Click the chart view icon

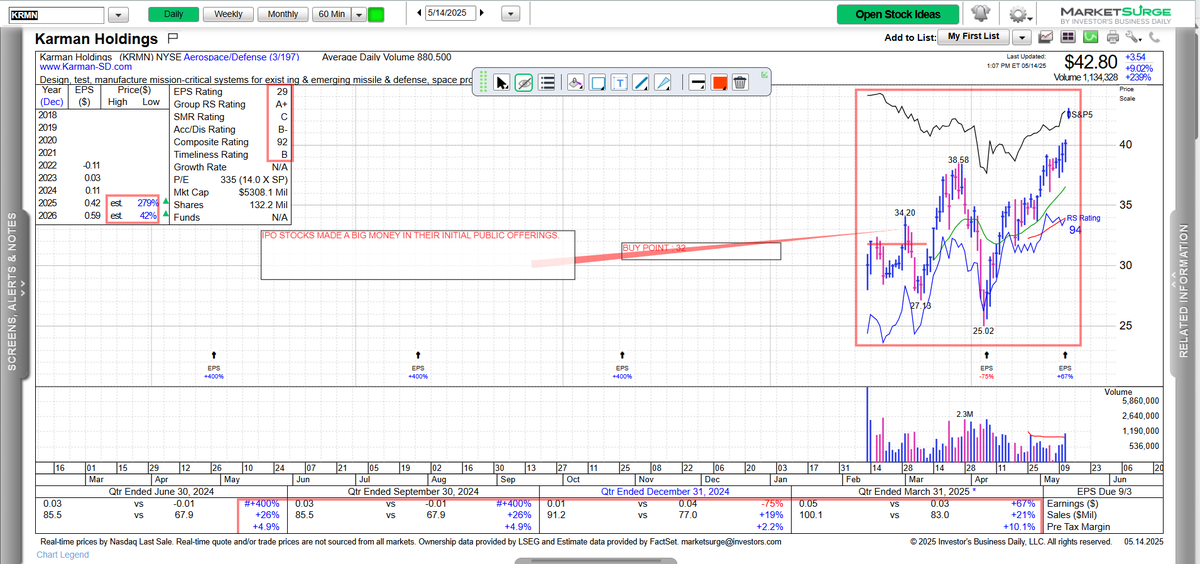[x=1046, y=37]
